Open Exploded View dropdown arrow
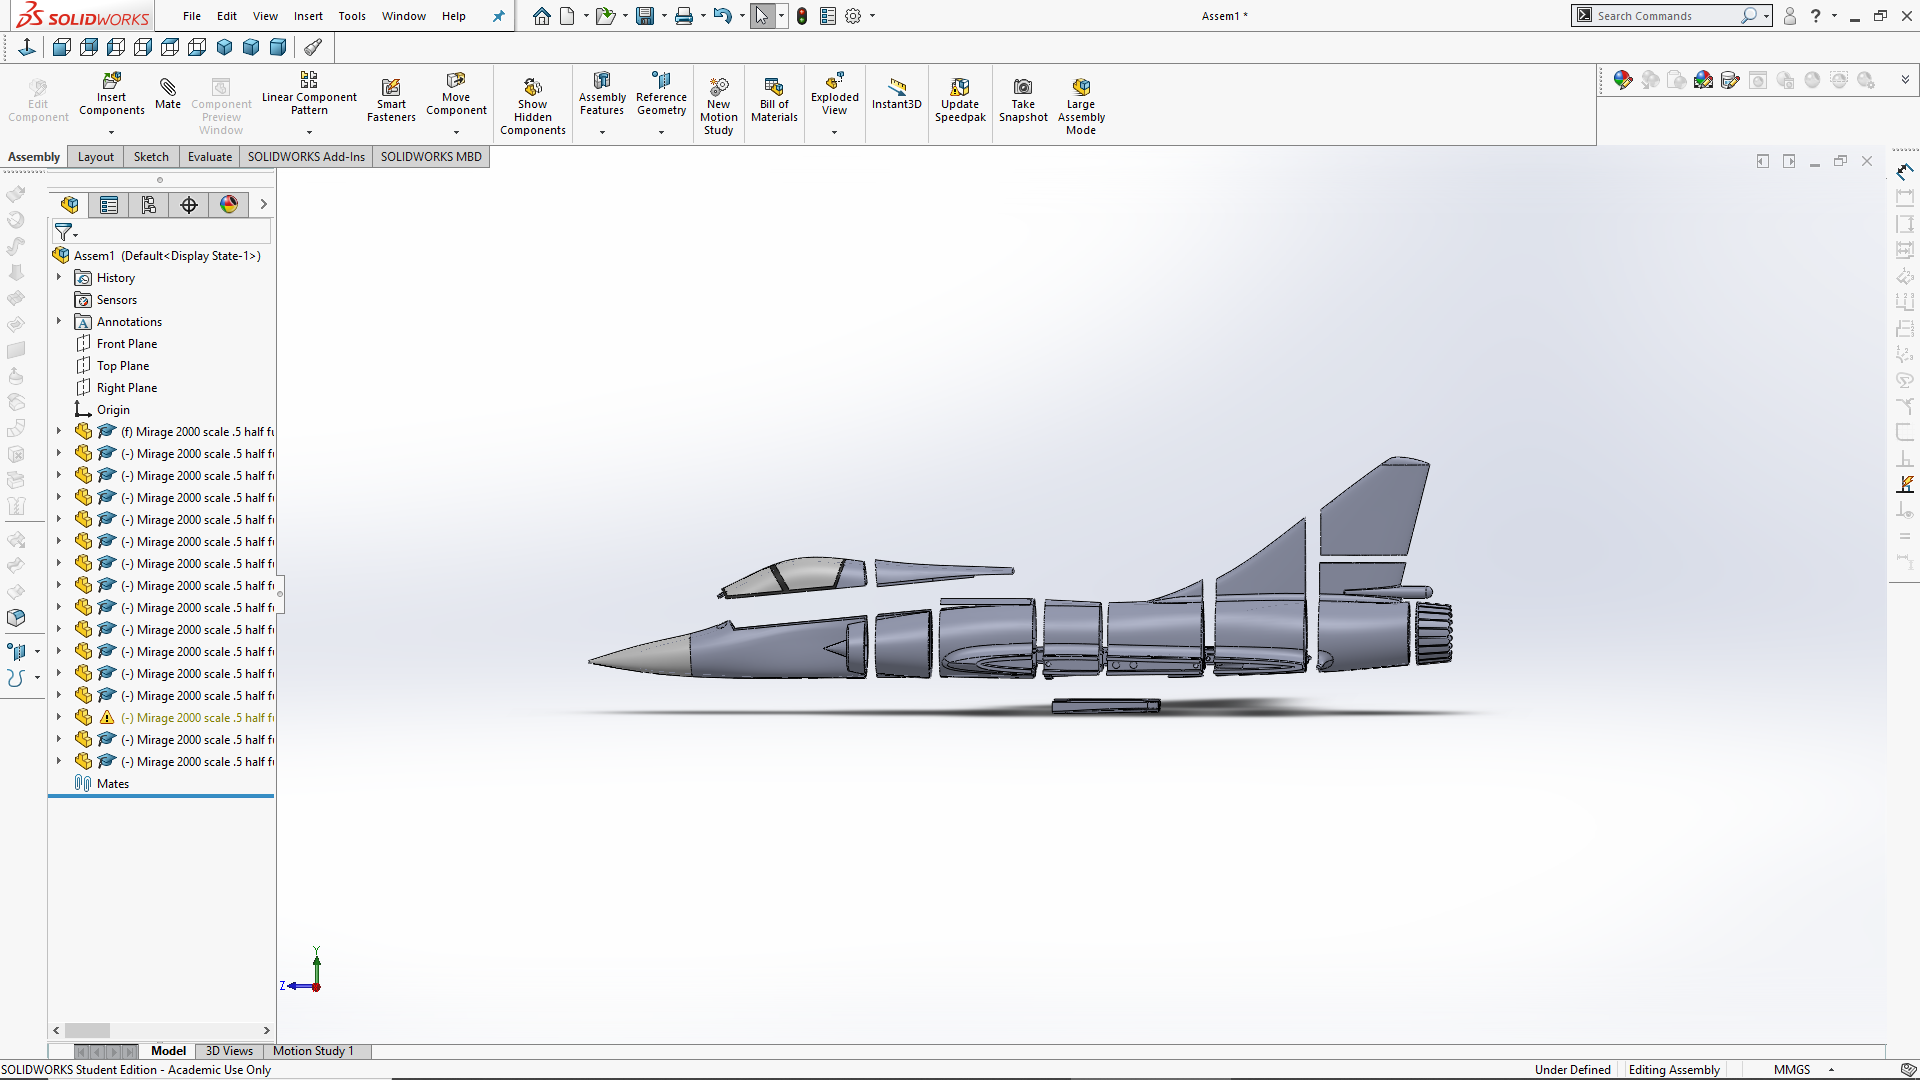Screen dimensions: 1920x1080 [834, 132]
